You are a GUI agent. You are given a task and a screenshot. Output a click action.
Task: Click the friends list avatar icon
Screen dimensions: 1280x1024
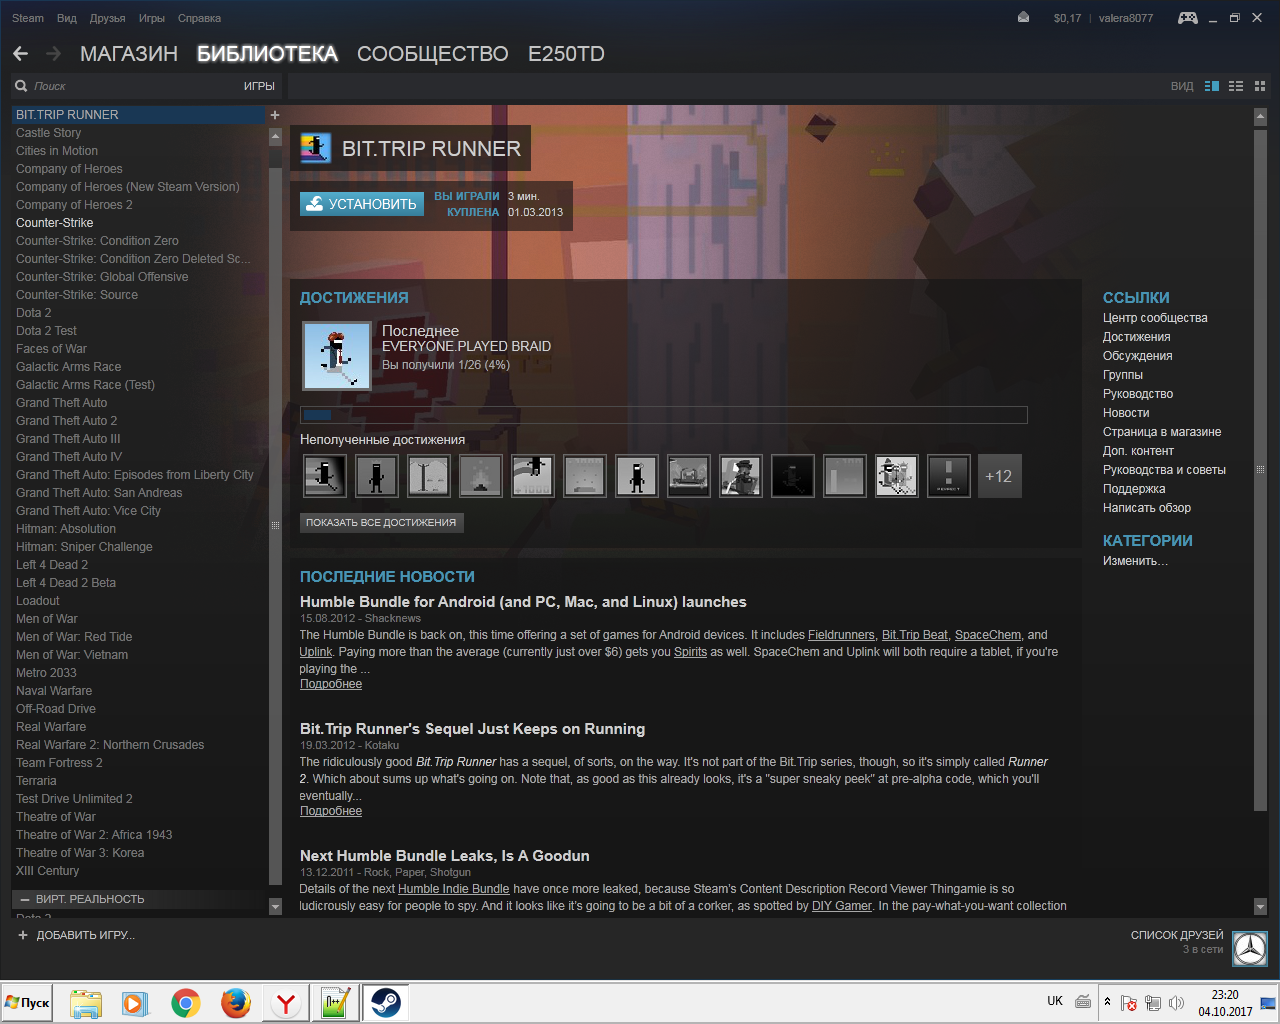click(1250, 948)
